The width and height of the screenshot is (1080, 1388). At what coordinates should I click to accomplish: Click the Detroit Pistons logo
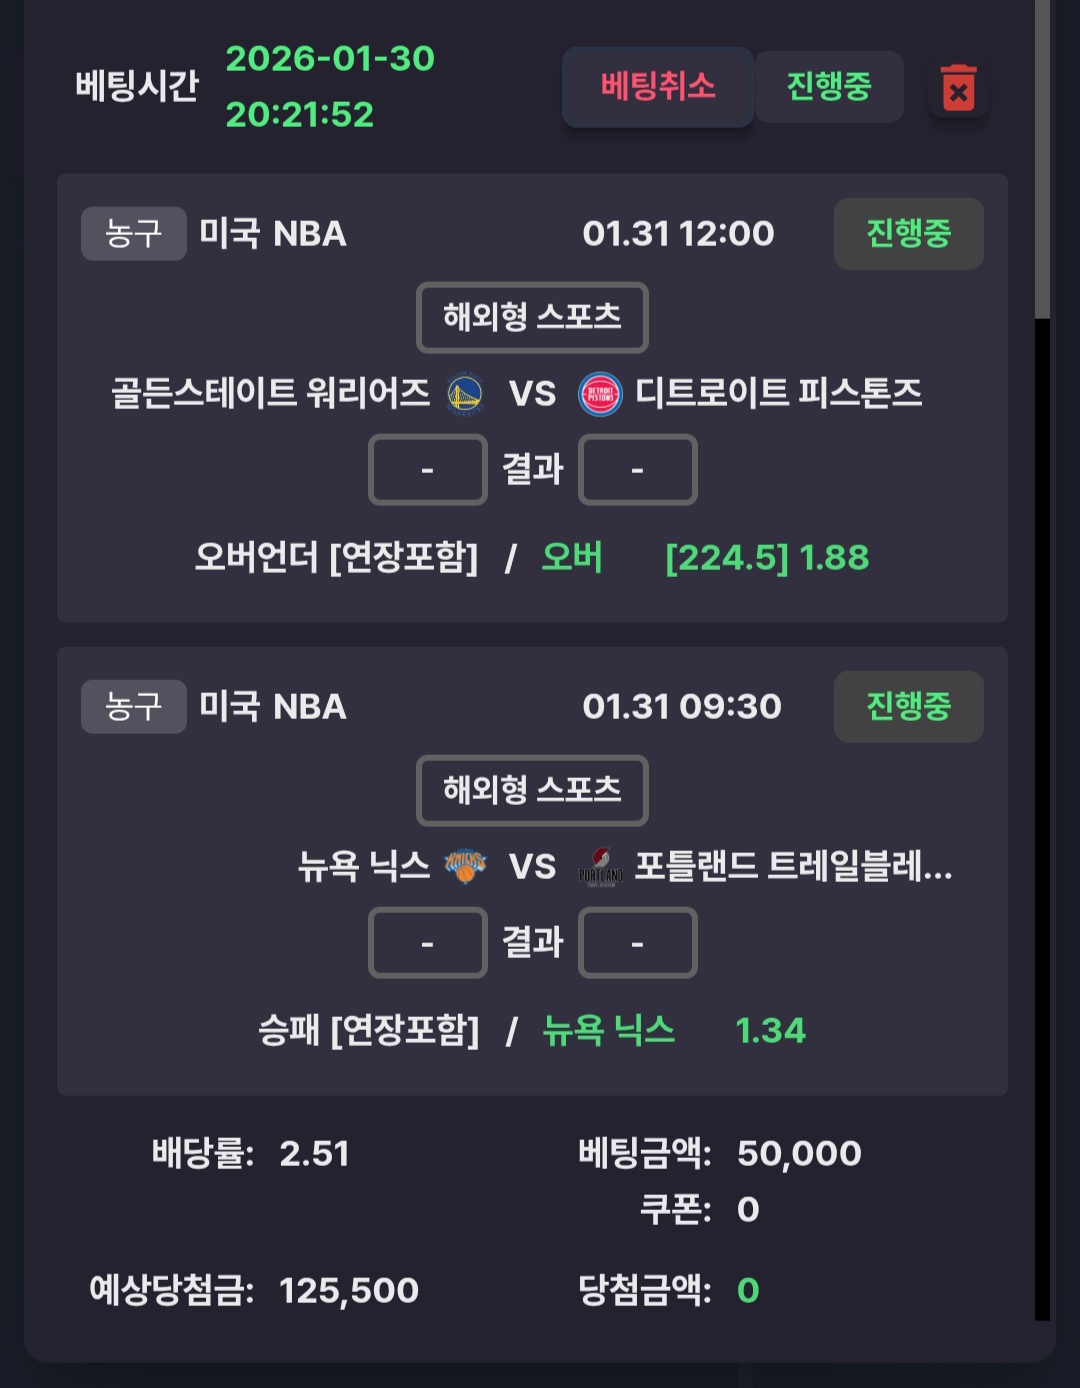click(x=600, y=394)
